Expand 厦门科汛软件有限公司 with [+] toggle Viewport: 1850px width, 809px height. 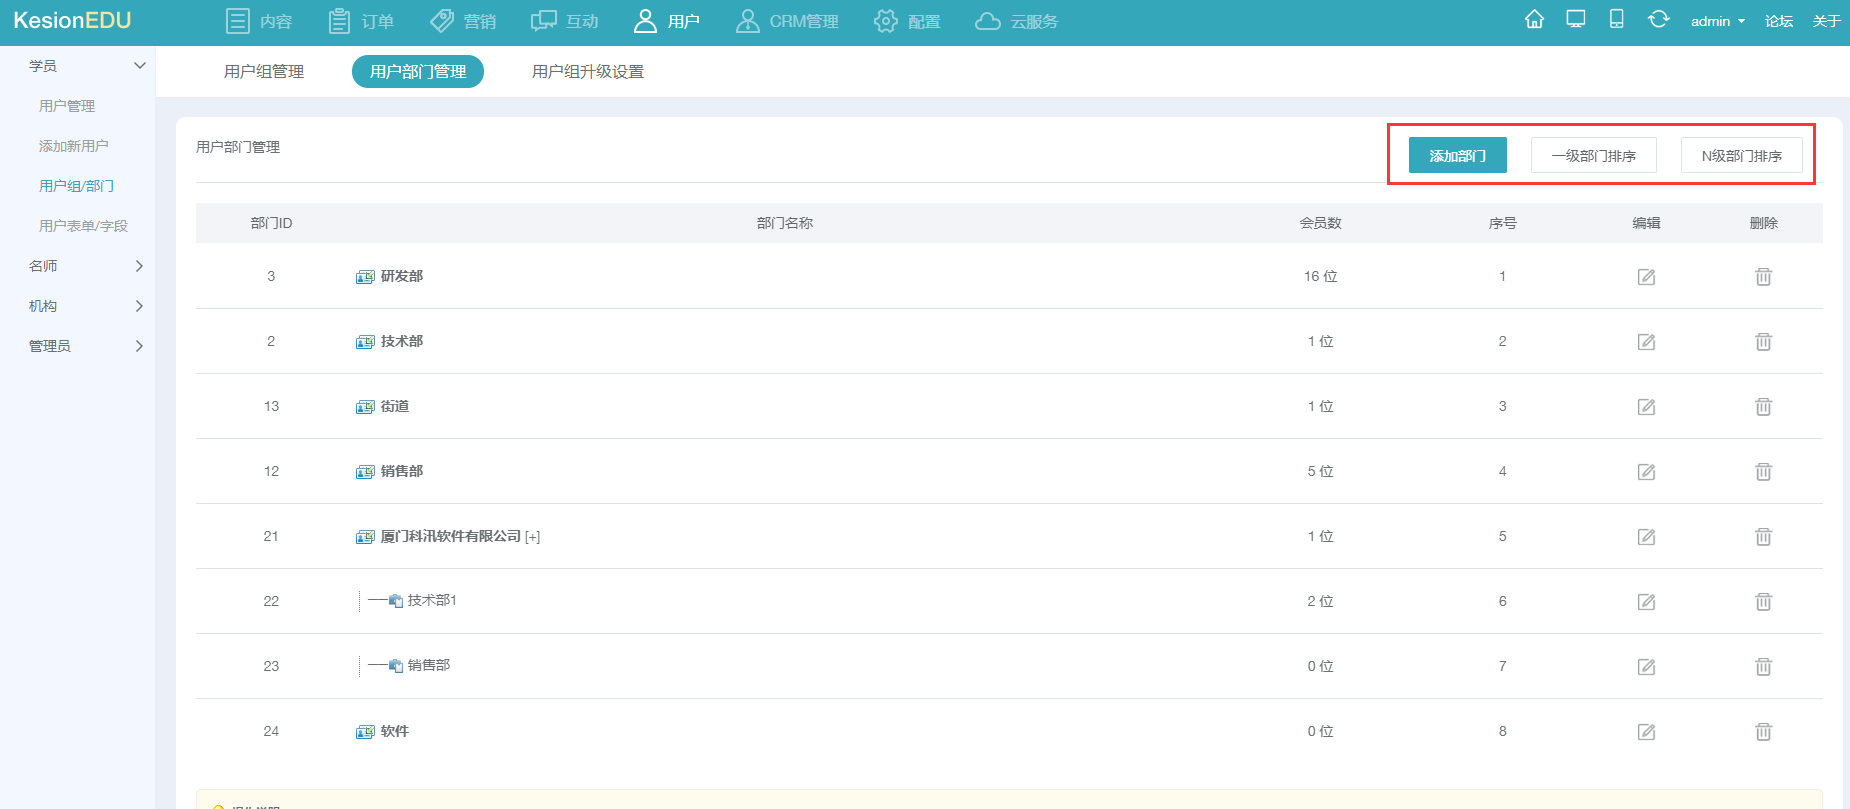pyautogui.click(x=532, y=537)
